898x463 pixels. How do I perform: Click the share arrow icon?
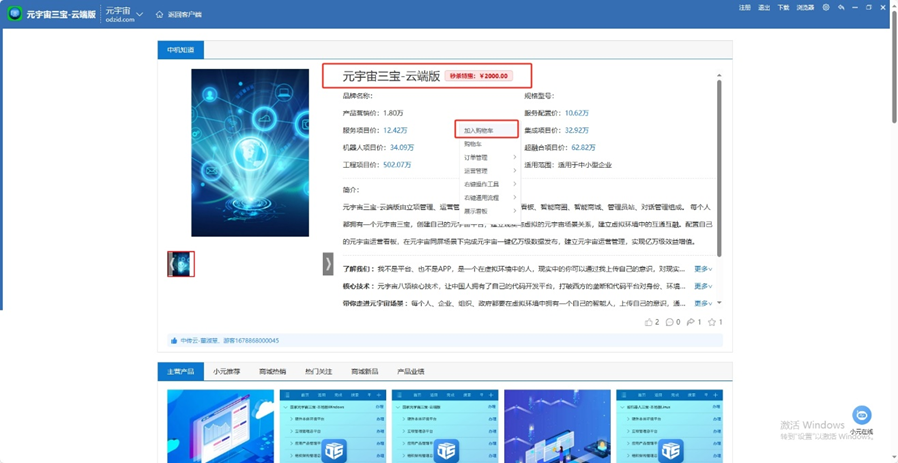click(x=691, y=322)
